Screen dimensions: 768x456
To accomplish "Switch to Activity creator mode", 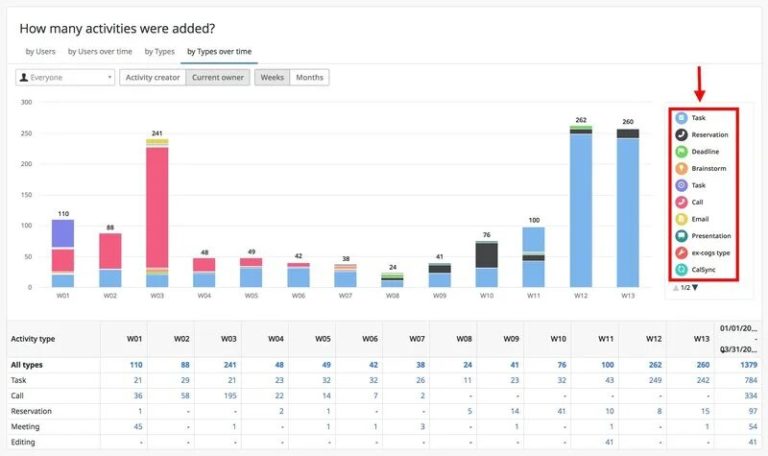I will pos(152,77).
